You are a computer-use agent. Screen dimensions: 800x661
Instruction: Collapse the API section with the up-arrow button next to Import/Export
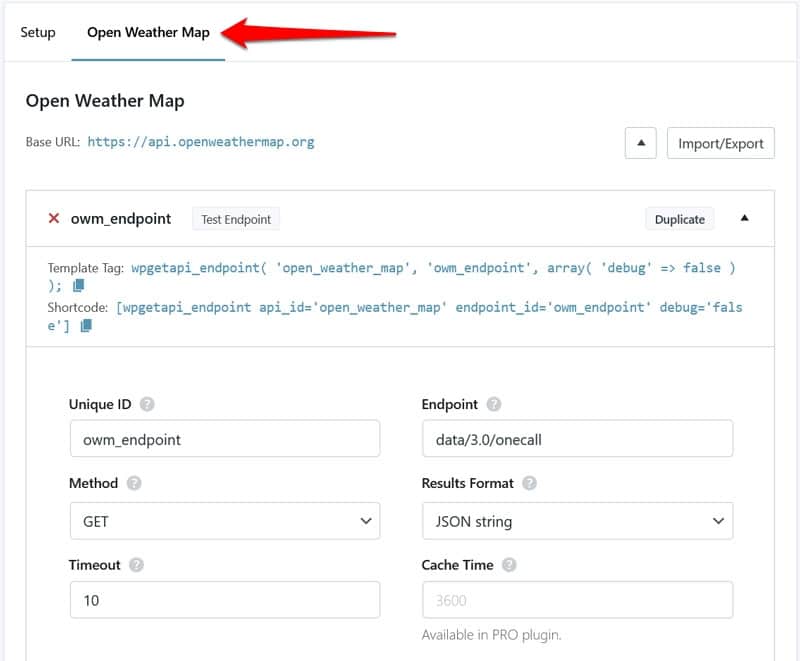tap(640, 143)
